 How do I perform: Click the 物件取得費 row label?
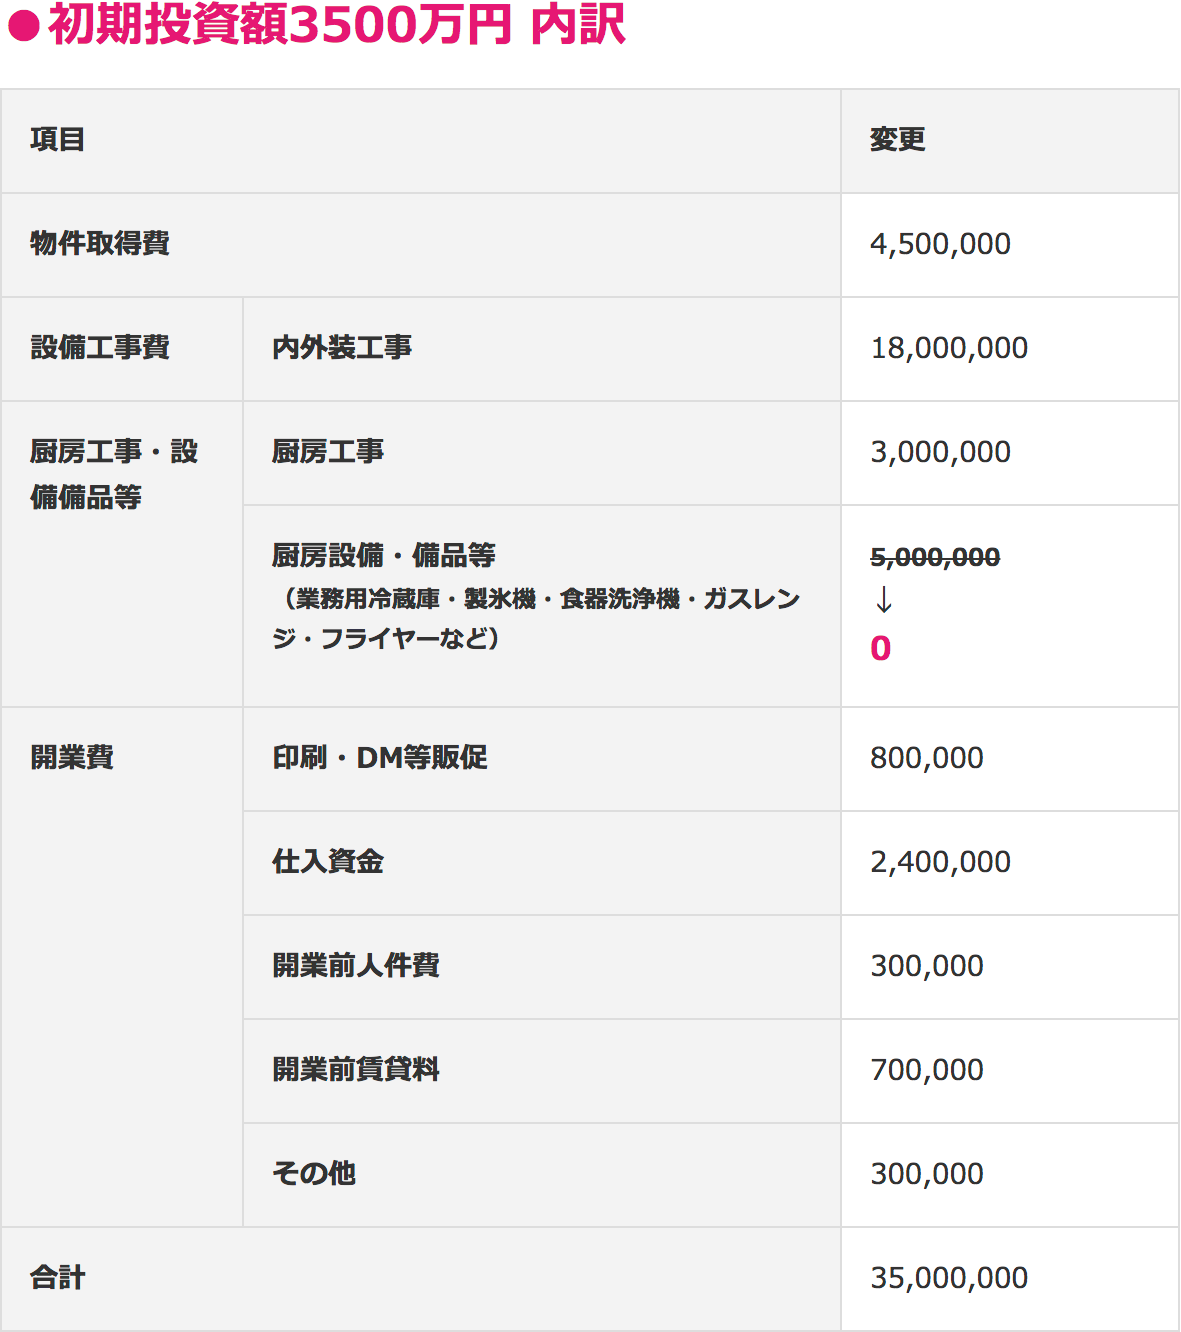100,244
